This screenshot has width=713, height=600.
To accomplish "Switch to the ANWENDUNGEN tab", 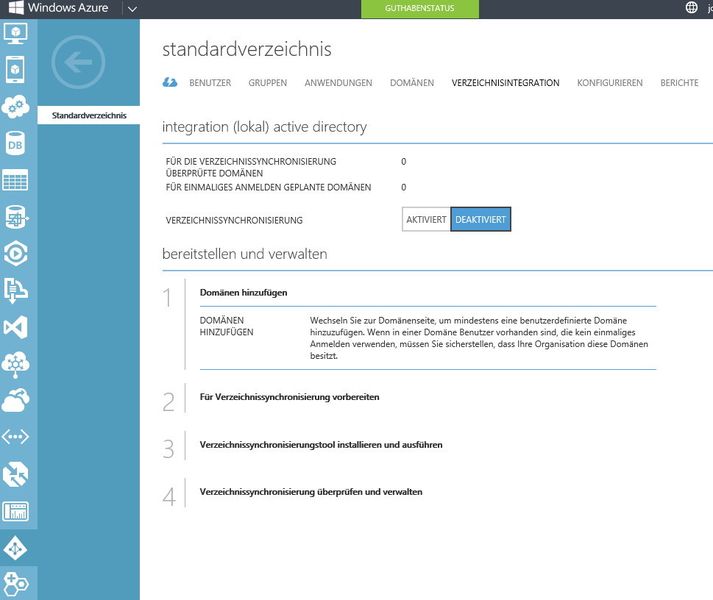I will click(x=338, y=83).
